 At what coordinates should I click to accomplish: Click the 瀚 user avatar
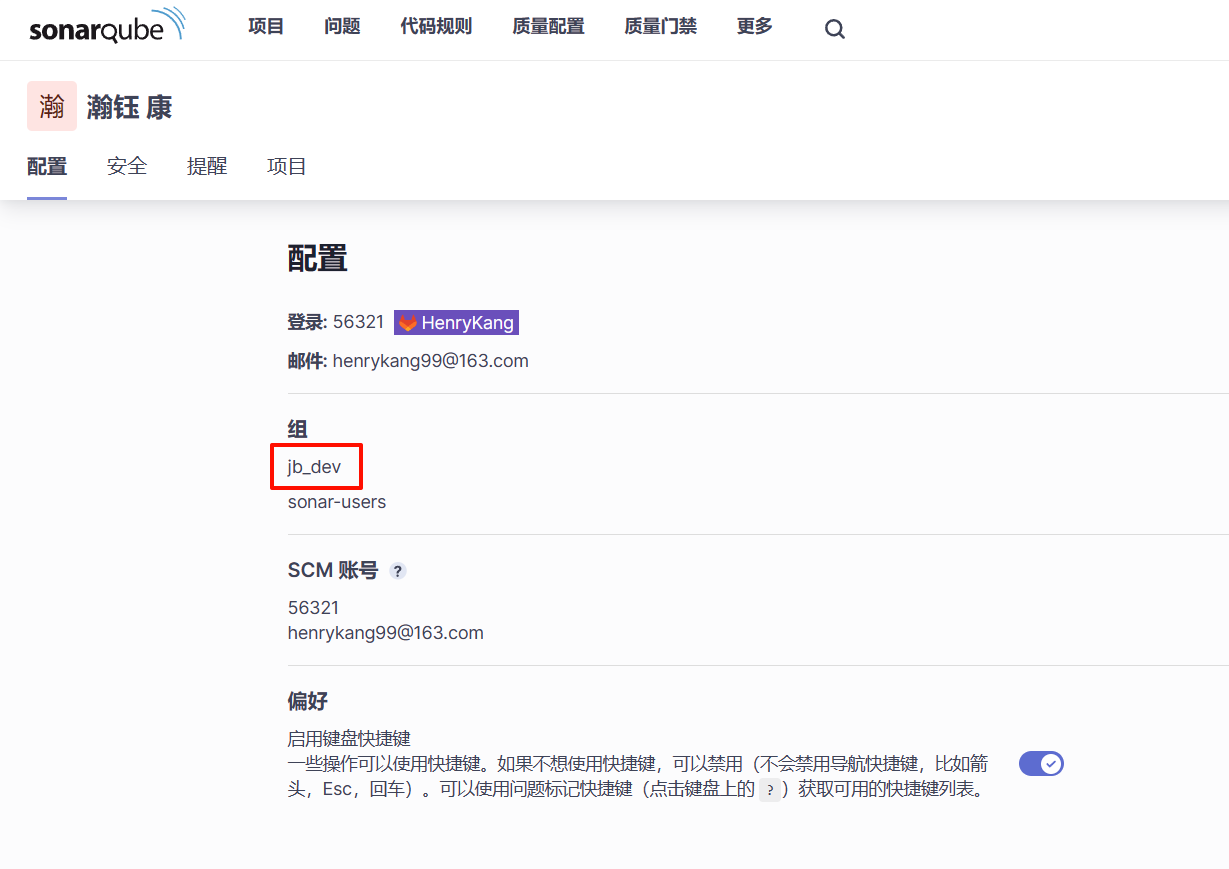pos(52,107)
